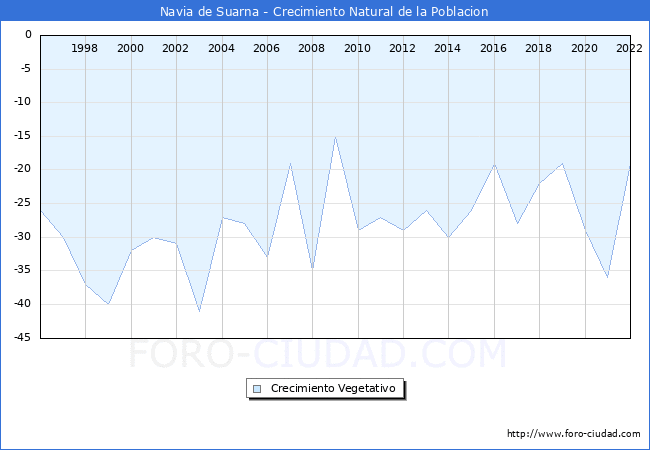Click the 2000 year label
Viewport: 650px width, 450px height.
pyautogui.click(x=130, y=48)
